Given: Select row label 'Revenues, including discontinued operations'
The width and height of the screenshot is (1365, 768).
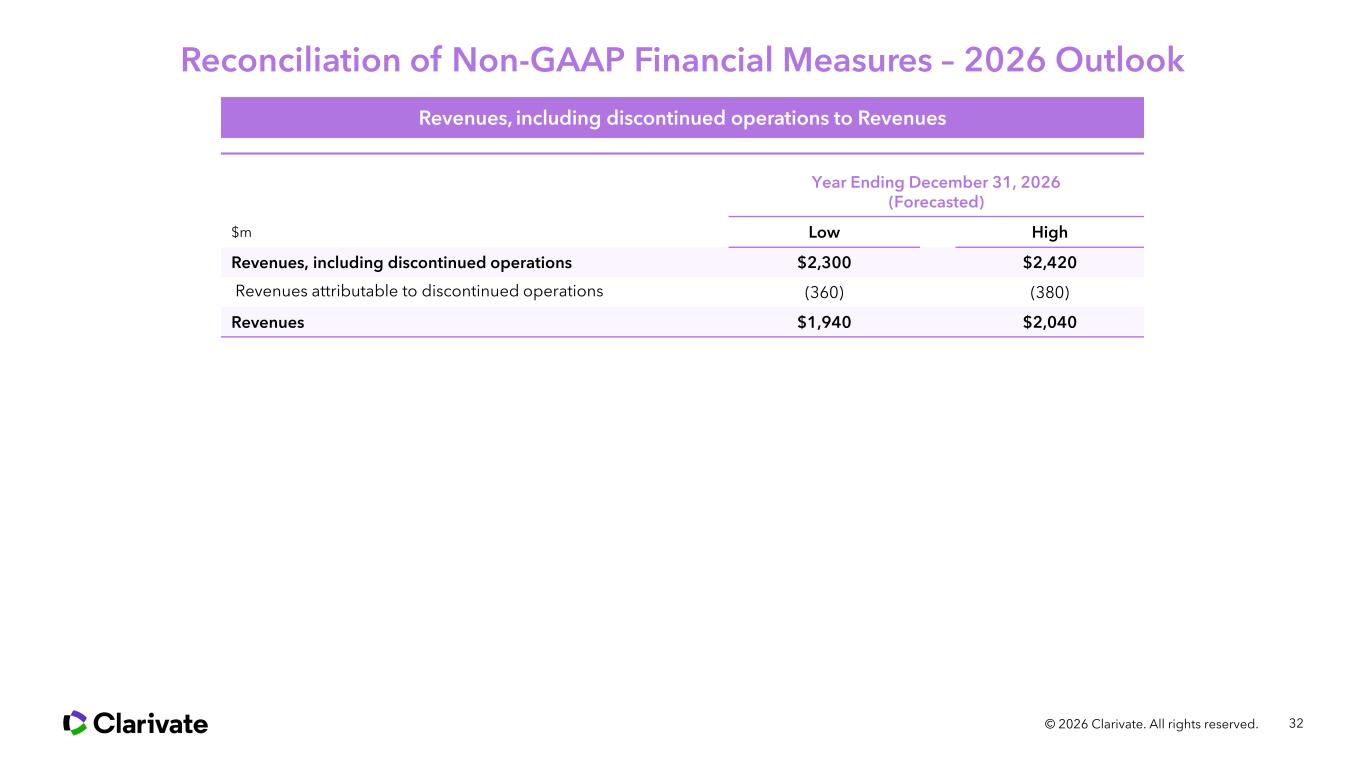Looking at the screenshot, I should (x=401, y=262).
